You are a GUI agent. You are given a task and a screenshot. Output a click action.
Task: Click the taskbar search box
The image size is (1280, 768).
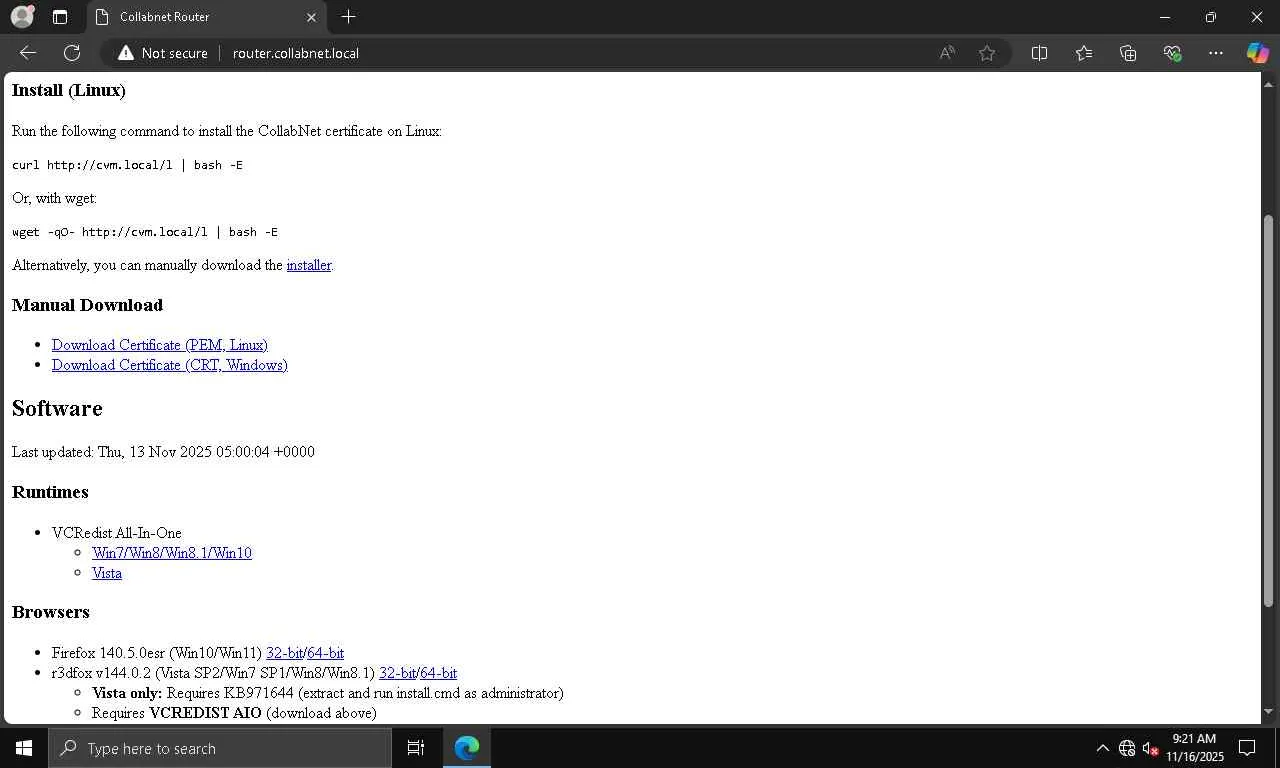point(220,748)
